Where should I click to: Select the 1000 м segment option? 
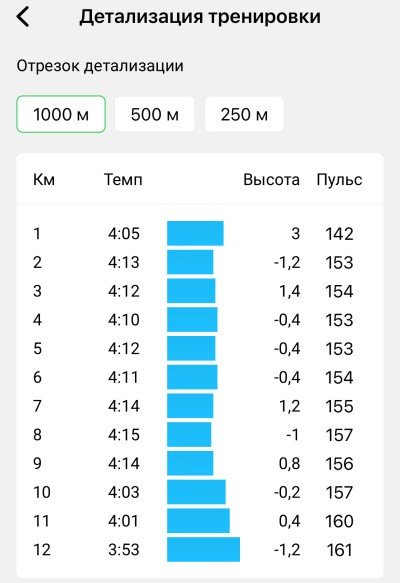[x=61, y=114]
